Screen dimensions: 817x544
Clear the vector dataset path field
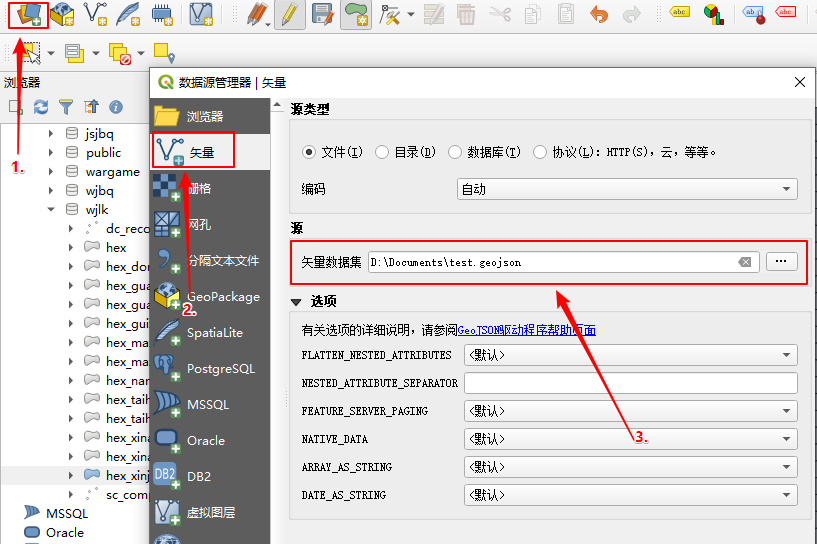coord(745,262)
